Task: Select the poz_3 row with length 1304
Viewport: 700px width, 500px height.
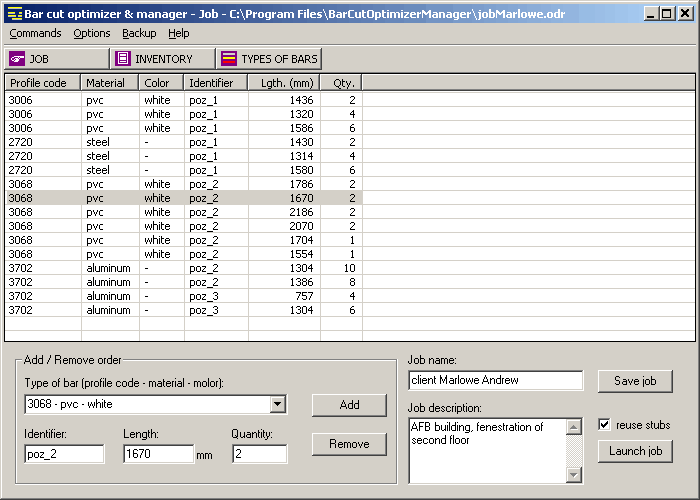Action: point(183,310)
